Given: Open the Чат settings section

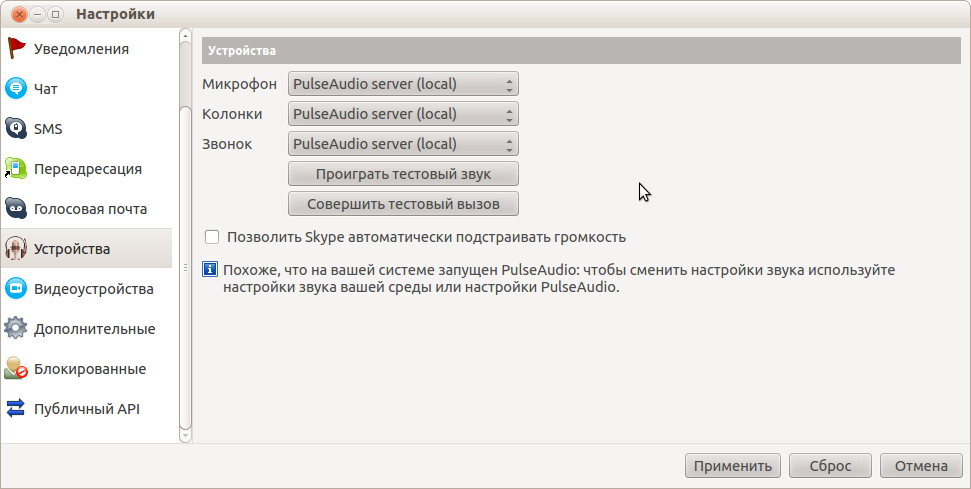Looking at the screenshot, I should [46, 89].
